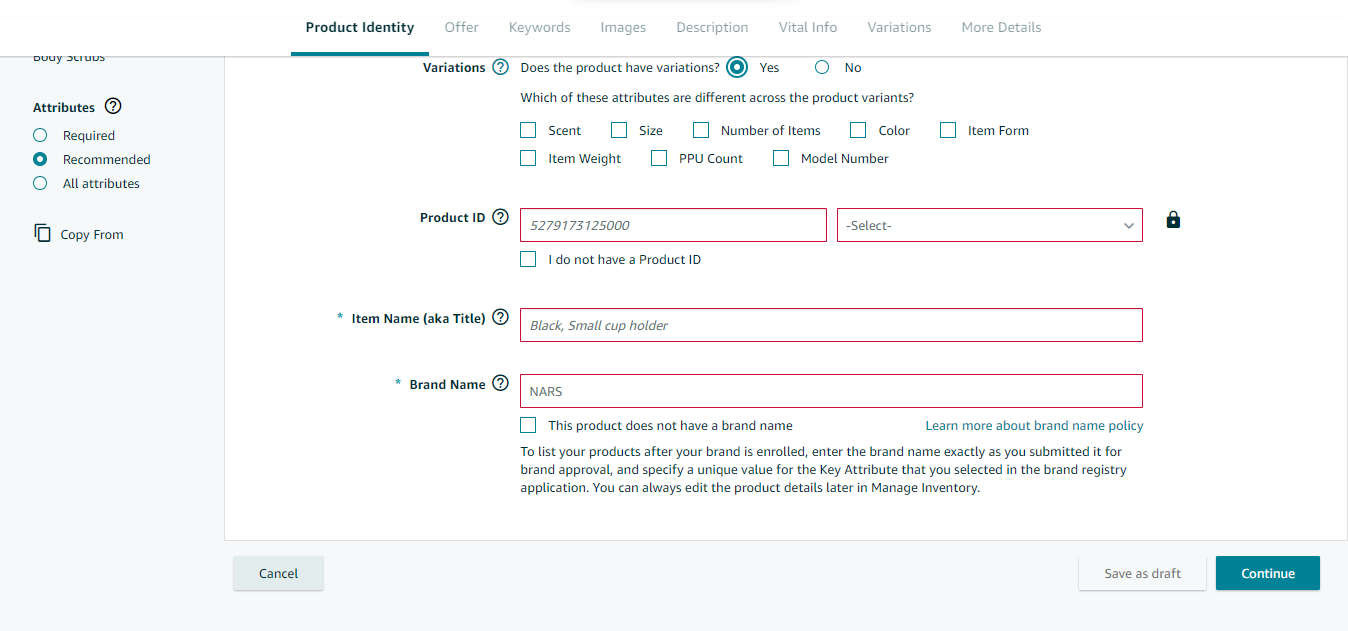Tick I do not have a Product ID
Screen dimensions: 1348x631
528,259
